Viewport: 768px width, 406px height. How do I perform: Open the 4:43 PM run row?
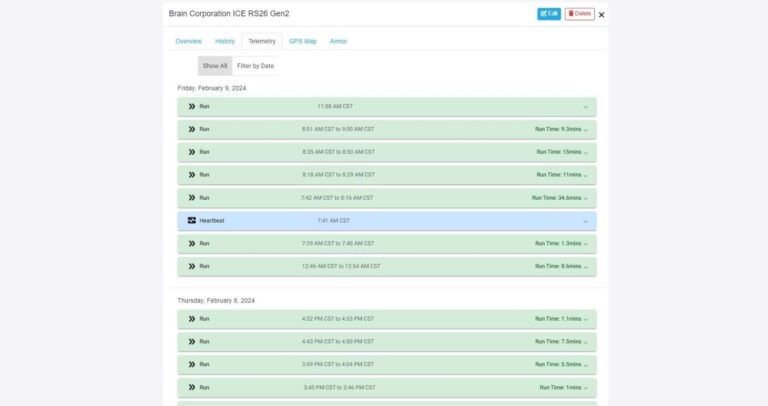point(386,341)
